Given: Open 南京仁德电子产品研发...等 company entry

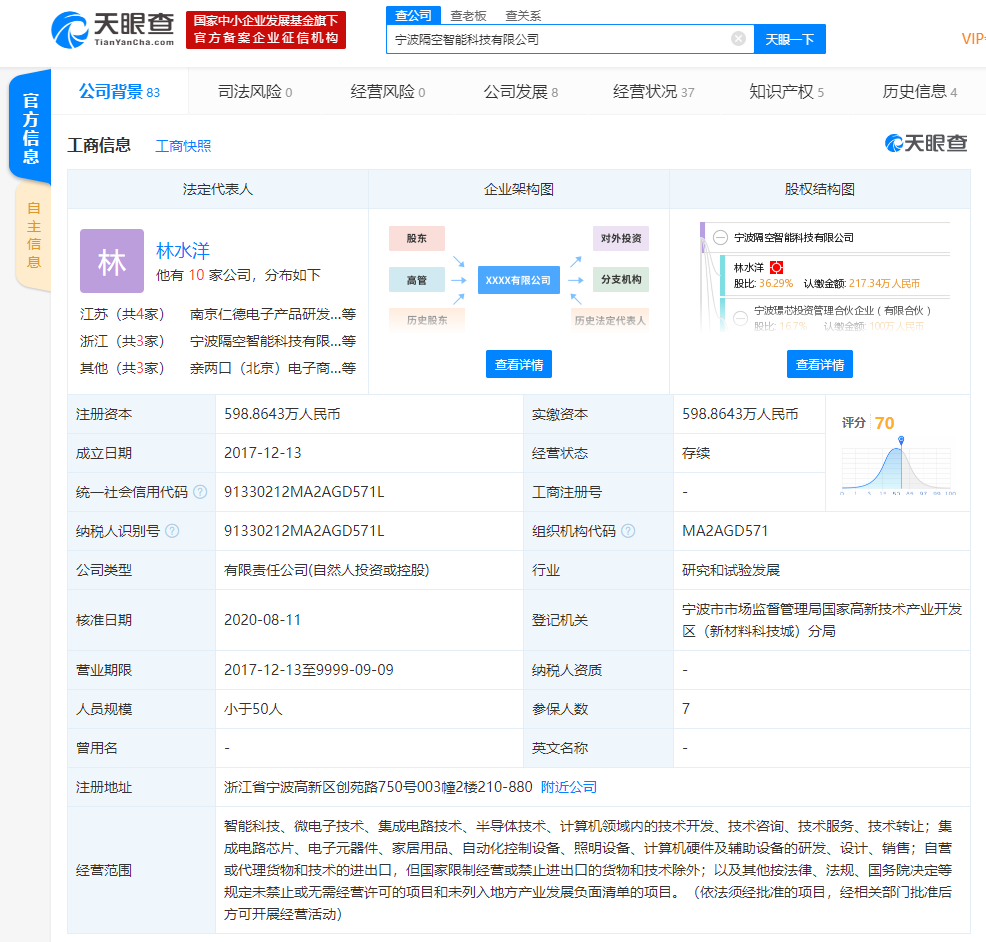Looking at the screenshot, I should click(x=273, y=314).
